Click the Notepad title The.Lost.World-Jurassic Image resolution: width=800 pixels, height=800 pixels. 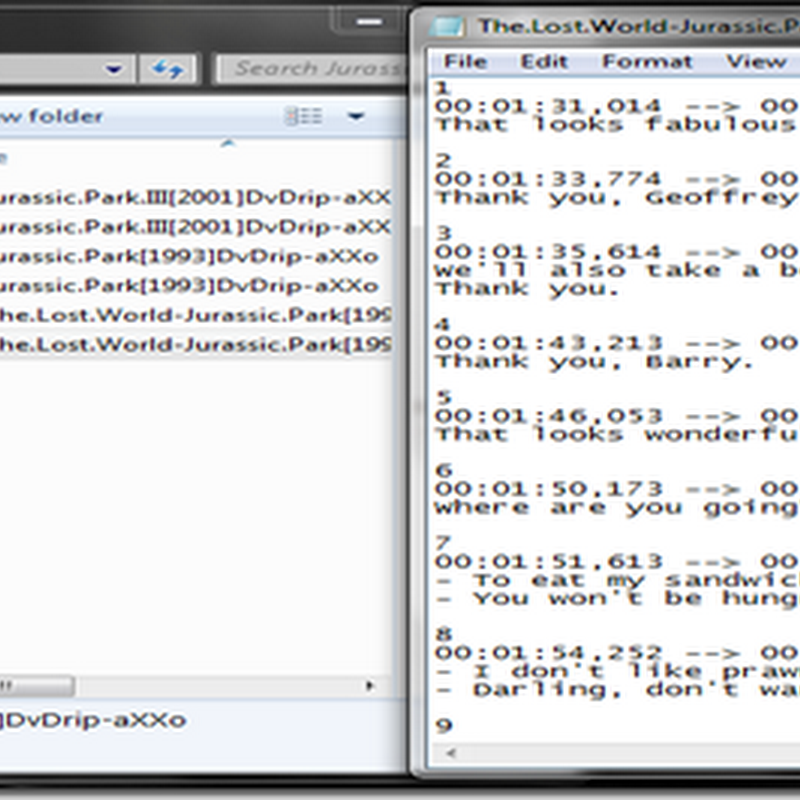click(x=639, y=26)
